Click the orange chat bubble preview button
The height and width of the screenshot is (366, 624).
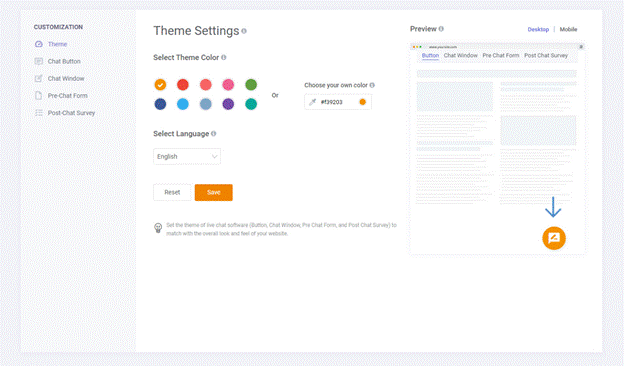tap(554, 238)
